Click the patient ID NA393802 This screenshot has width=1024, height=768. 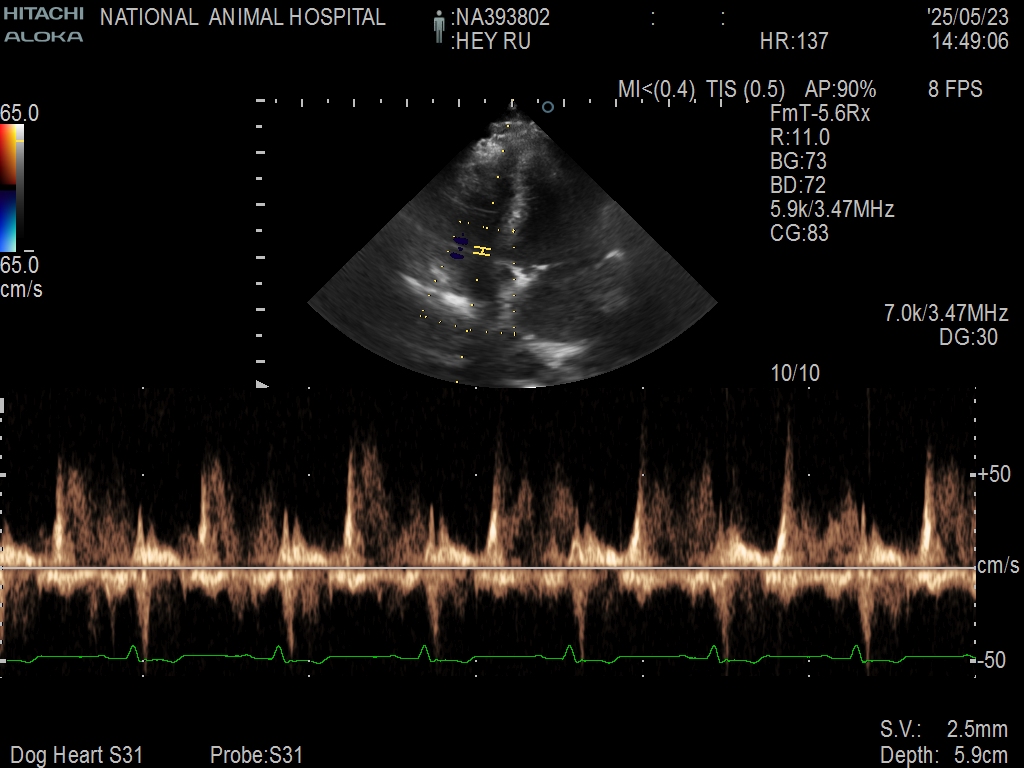click(x=501, y=18)
